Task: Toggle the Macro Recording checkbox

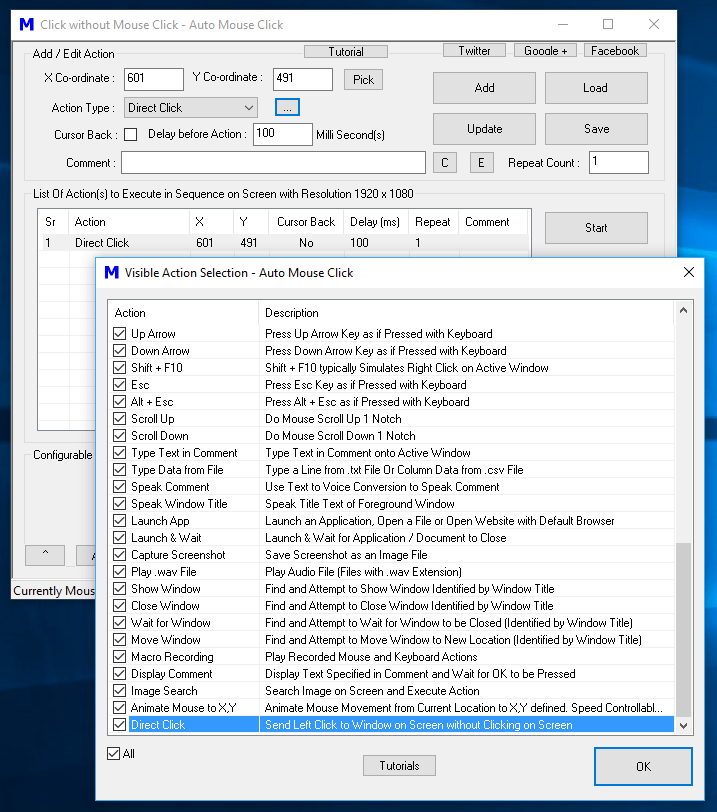Action: click(x=120, y=657)
